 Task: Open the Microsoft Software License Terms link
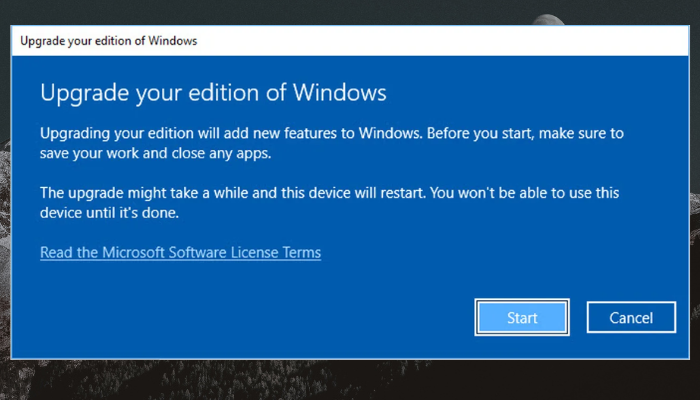(180, 253)
